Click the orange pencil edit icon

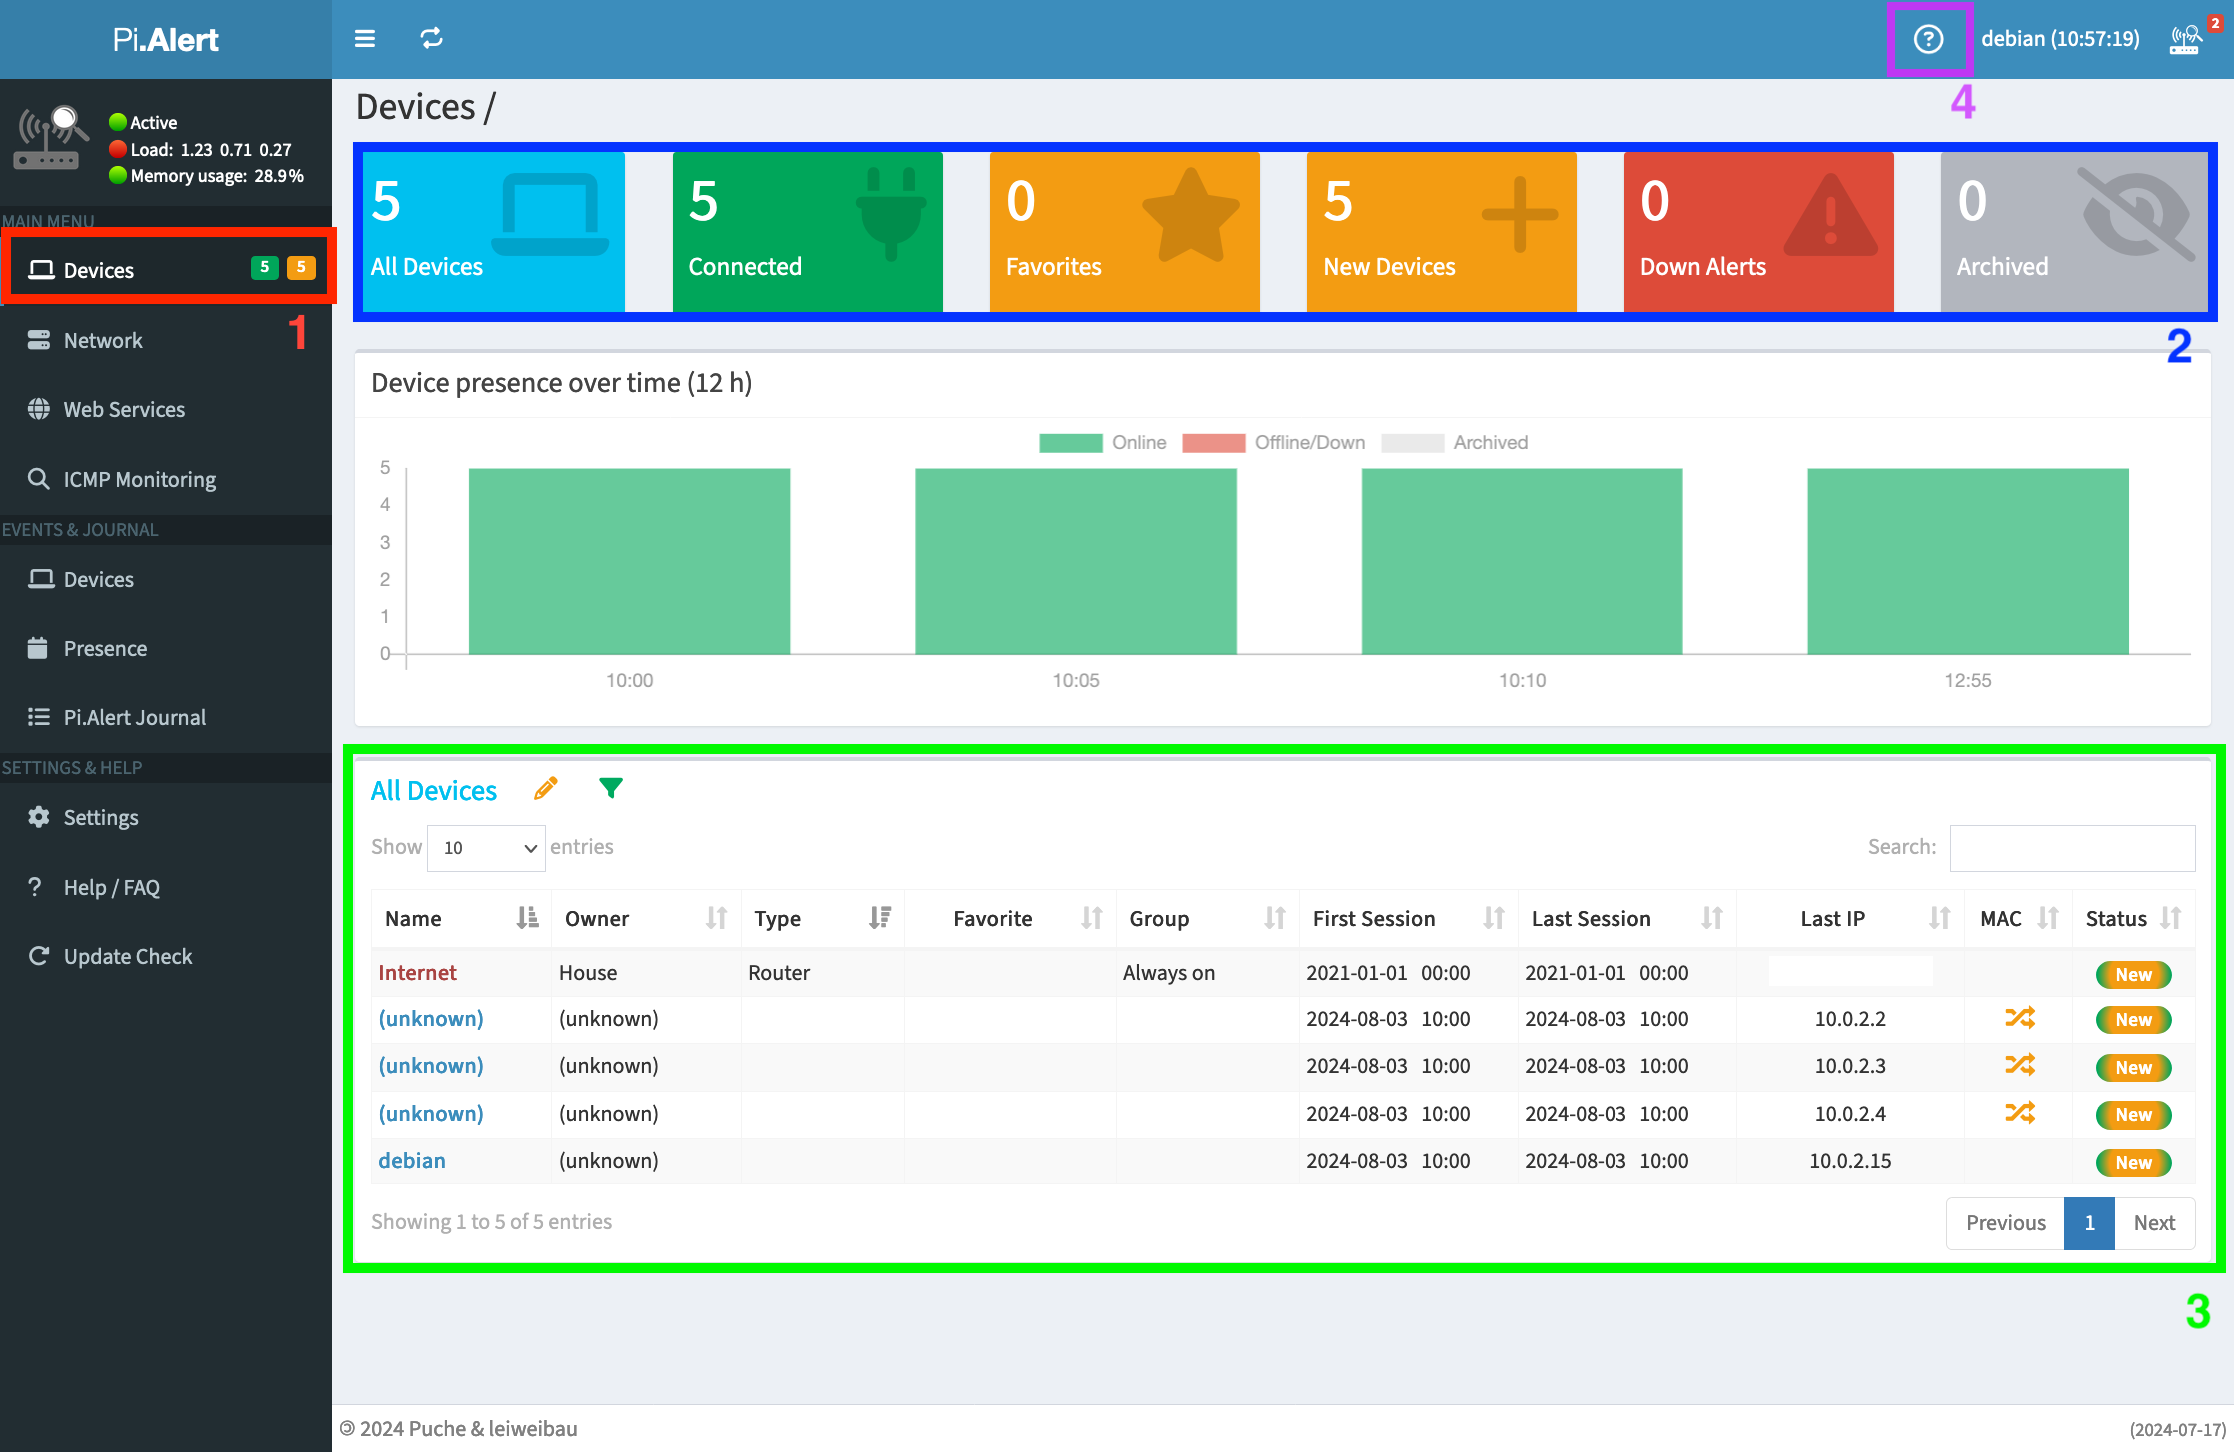545,789
